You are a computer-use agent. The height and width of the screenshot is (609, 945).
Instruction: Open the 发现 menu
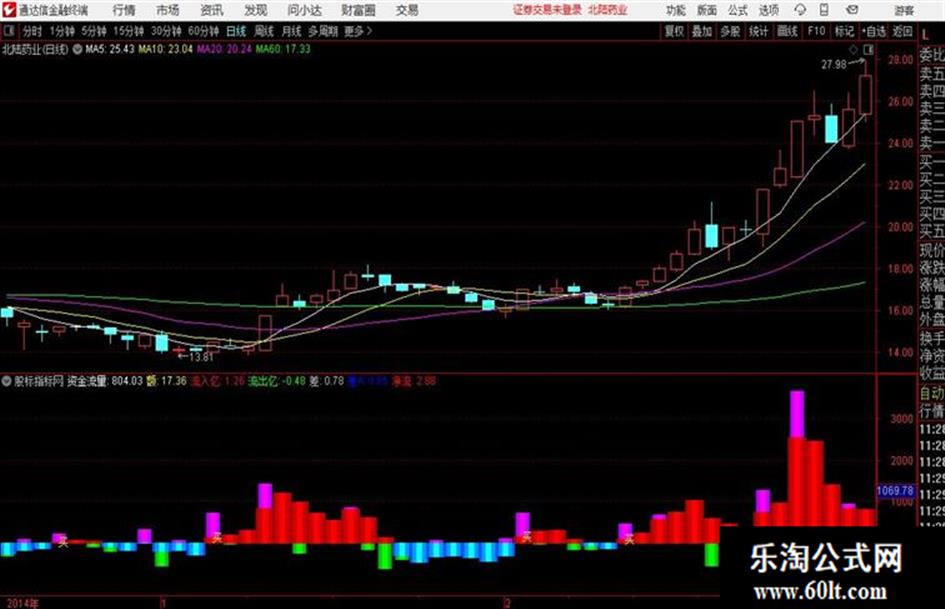point(256,10)
